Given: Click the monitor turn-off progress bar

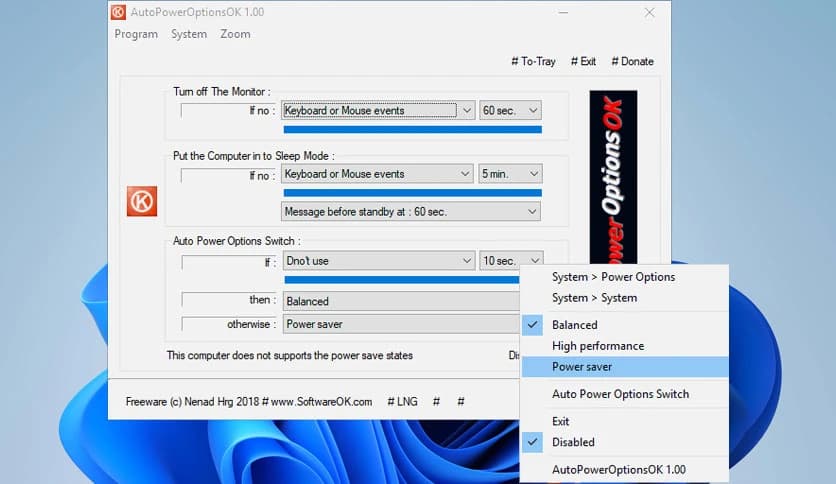Looking at the screenshot, I should coord(413,130).
